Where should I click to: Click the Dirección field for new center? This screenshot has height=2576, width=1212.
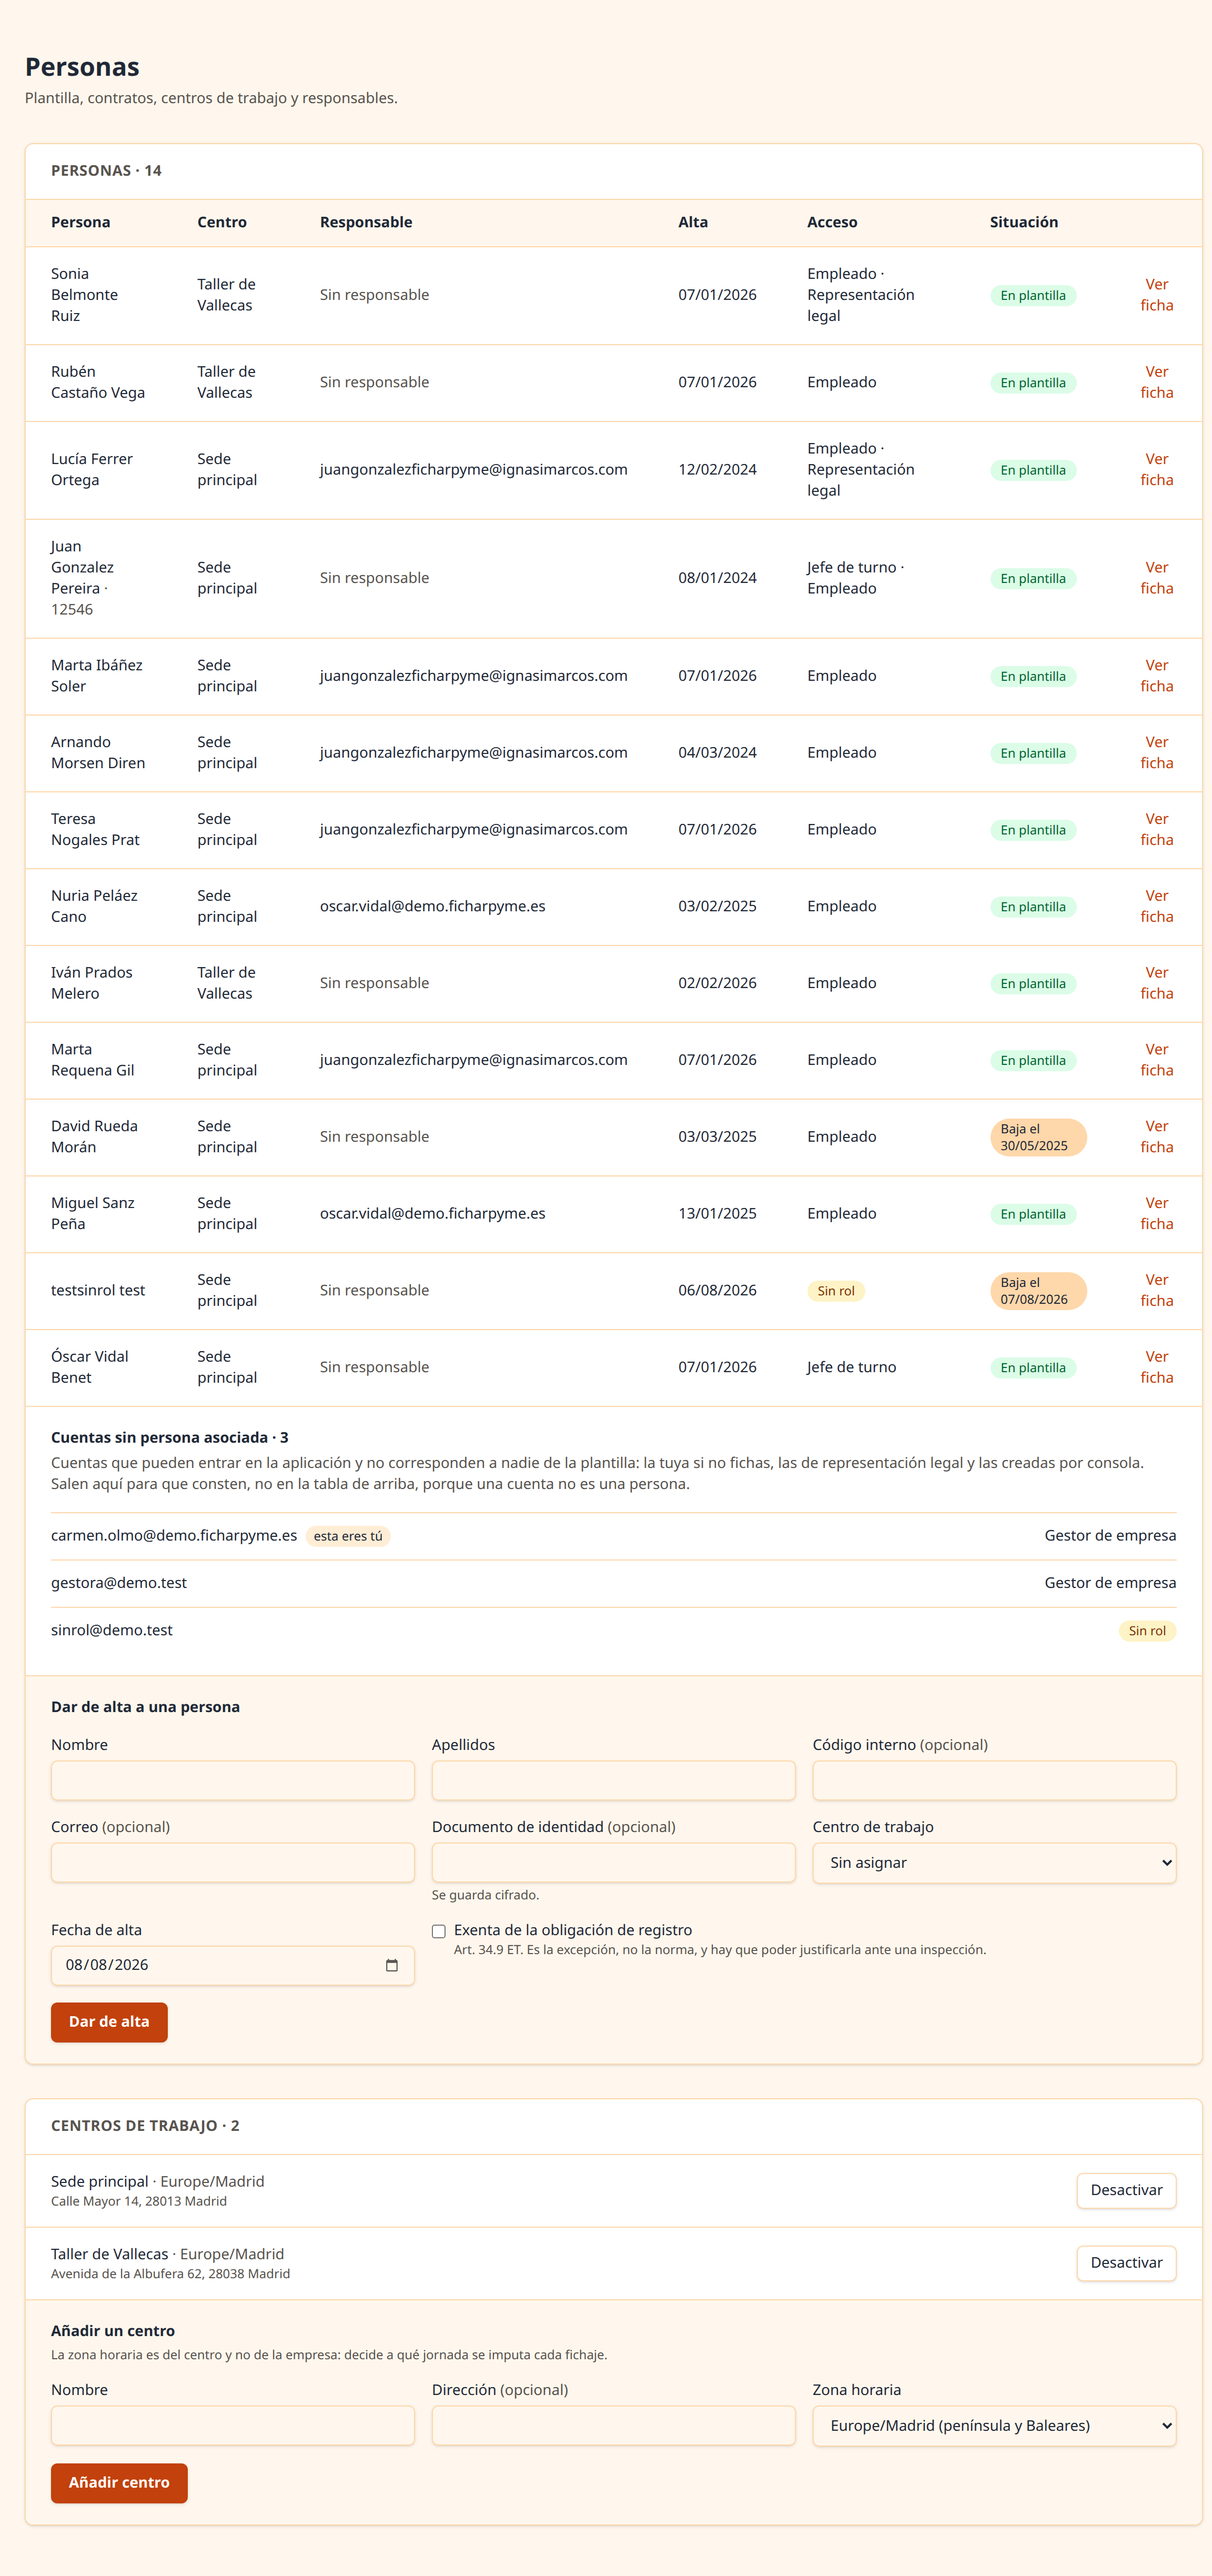coord(613,2425)
